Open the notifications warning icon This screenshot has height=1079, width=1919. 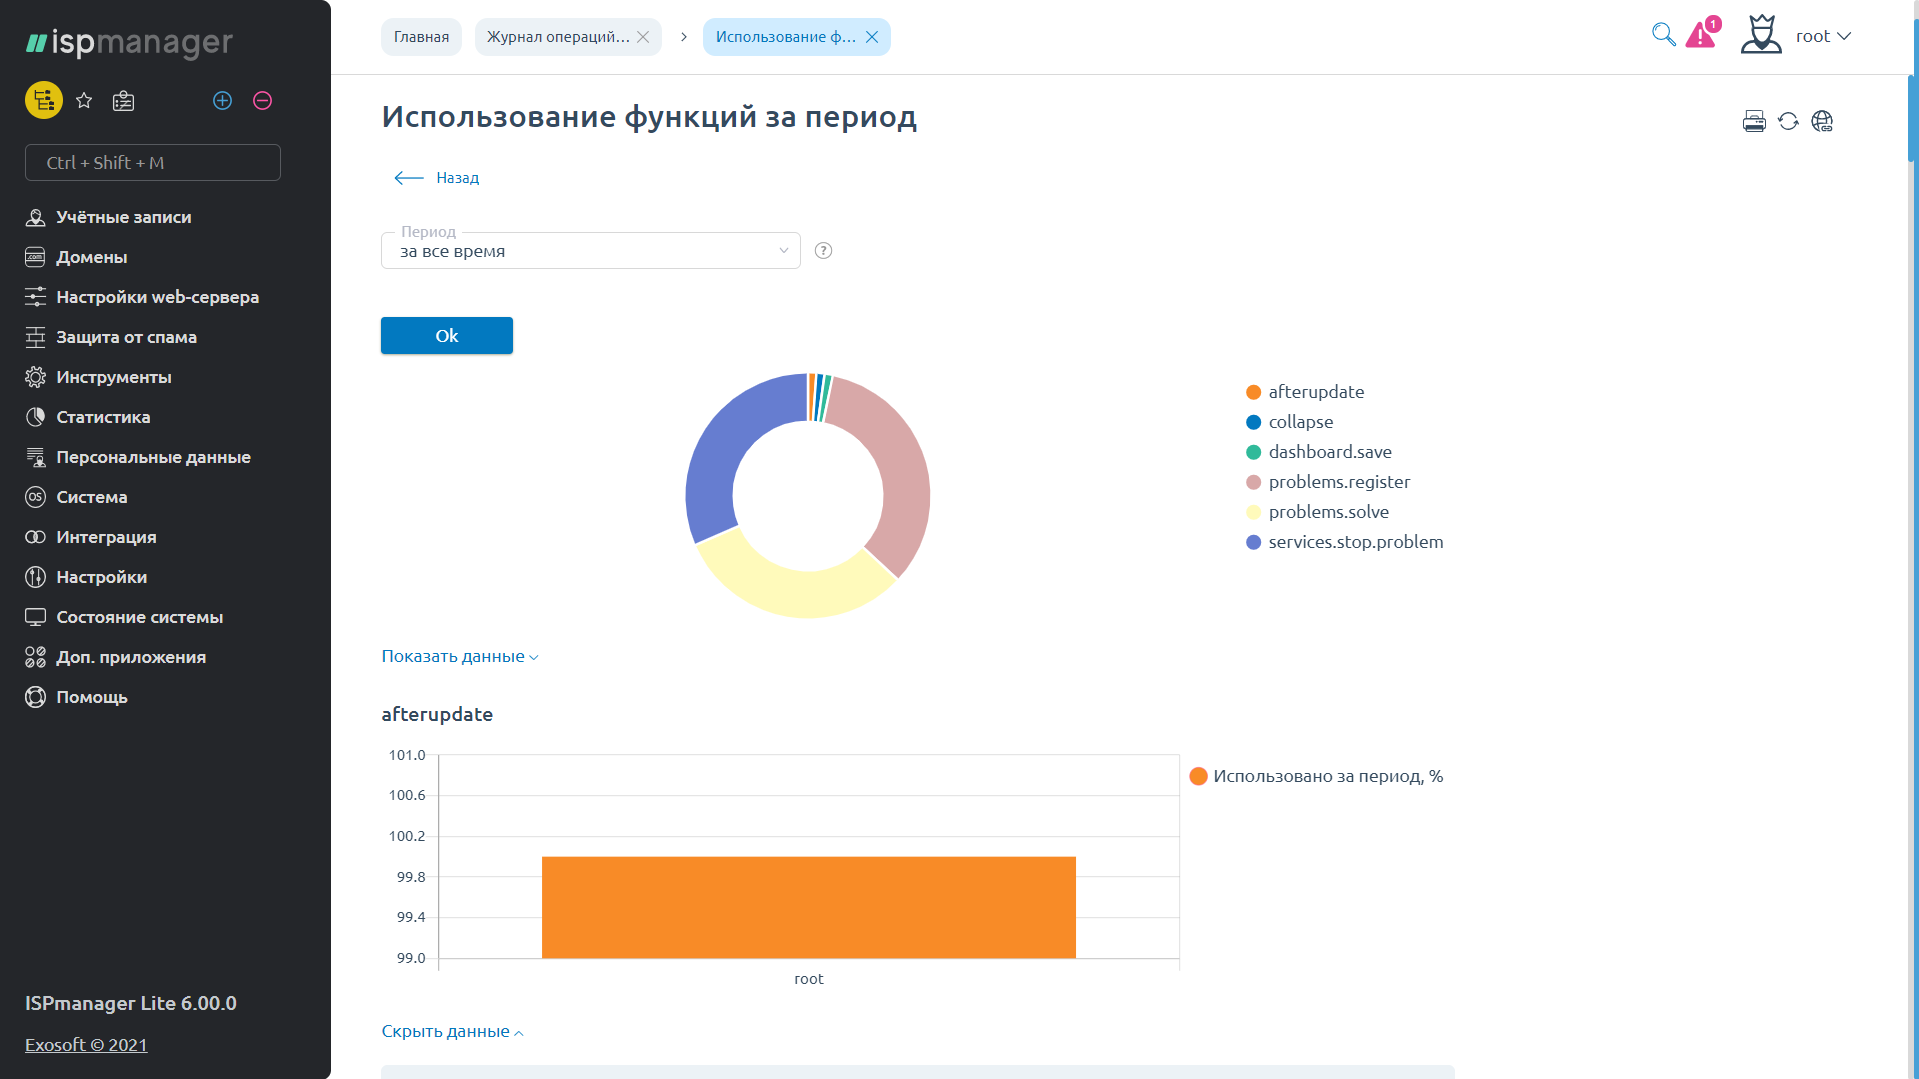[1701, 35]
